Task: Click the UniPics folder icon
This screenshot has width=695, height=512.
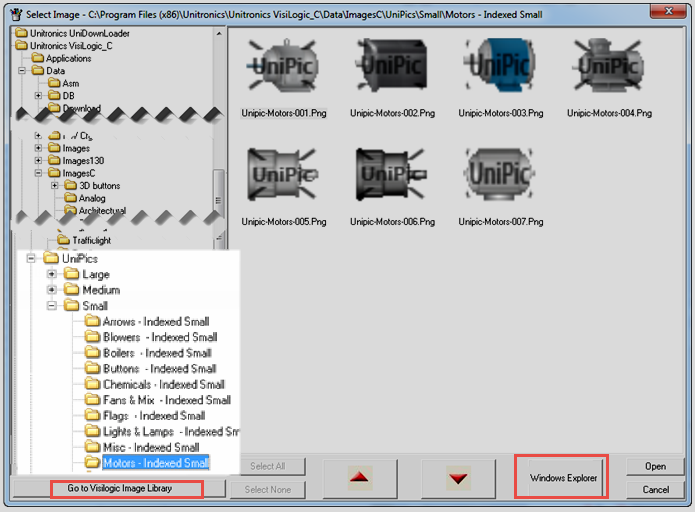Action: [51, 258]
